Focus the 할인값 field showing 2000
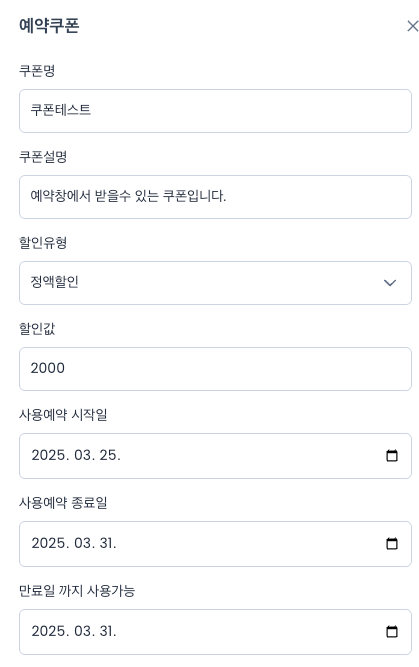Image resolution: width=419 pixels, height=667 pixels. pyautogui.click(x=215, y=369)
